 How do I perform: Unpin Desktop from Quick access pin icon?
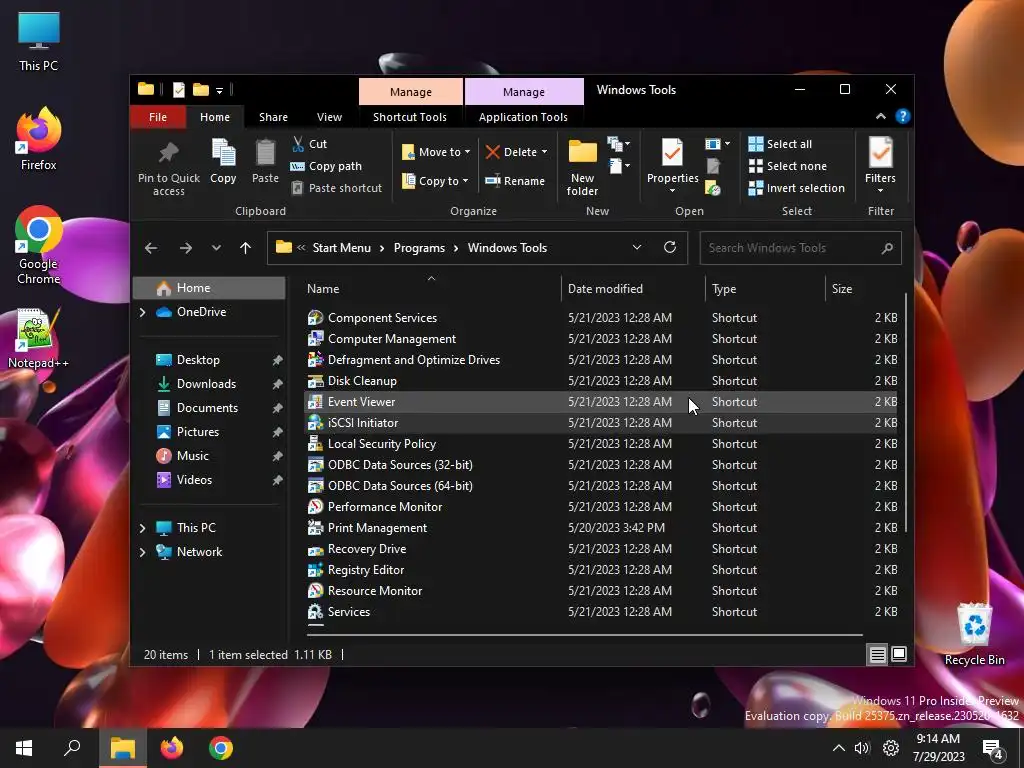click(x=277, y=360)
